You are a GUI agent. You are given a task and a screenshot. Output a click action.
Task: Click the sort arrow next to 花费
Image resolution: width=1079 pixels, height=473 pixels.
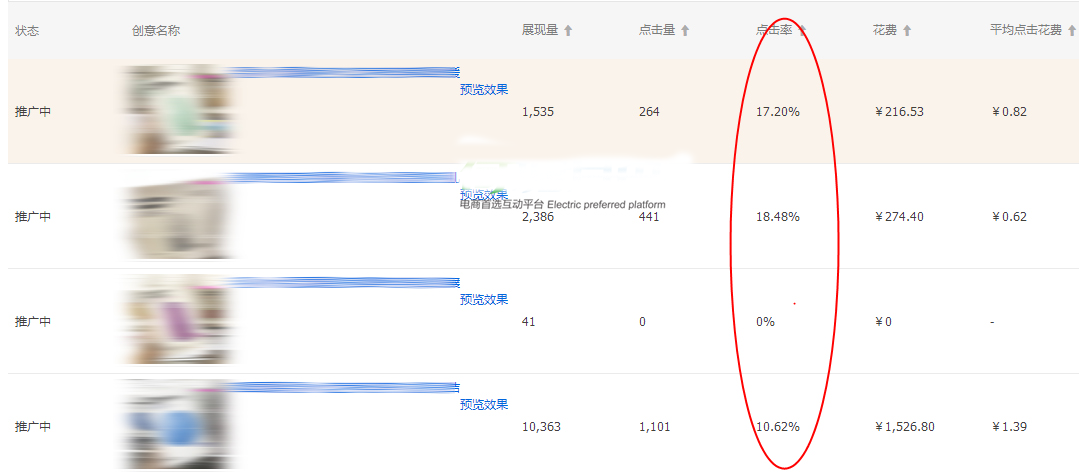click(907, 31)
